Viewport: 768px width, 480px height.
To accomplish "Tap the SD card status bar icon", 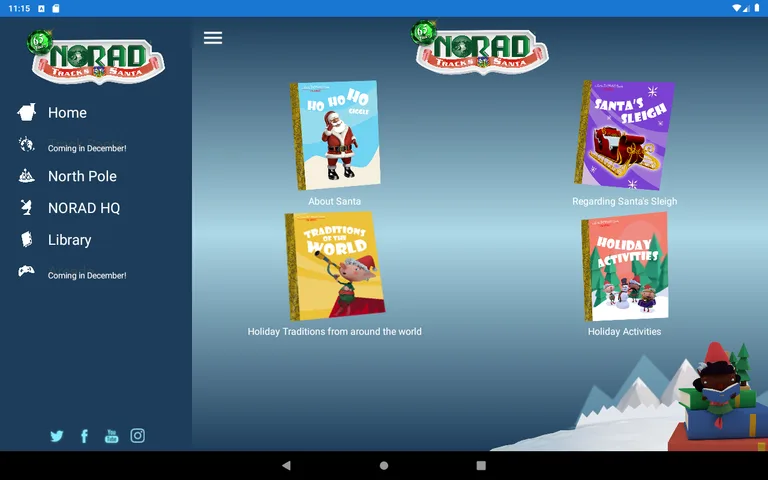I will tap(56, 8).
